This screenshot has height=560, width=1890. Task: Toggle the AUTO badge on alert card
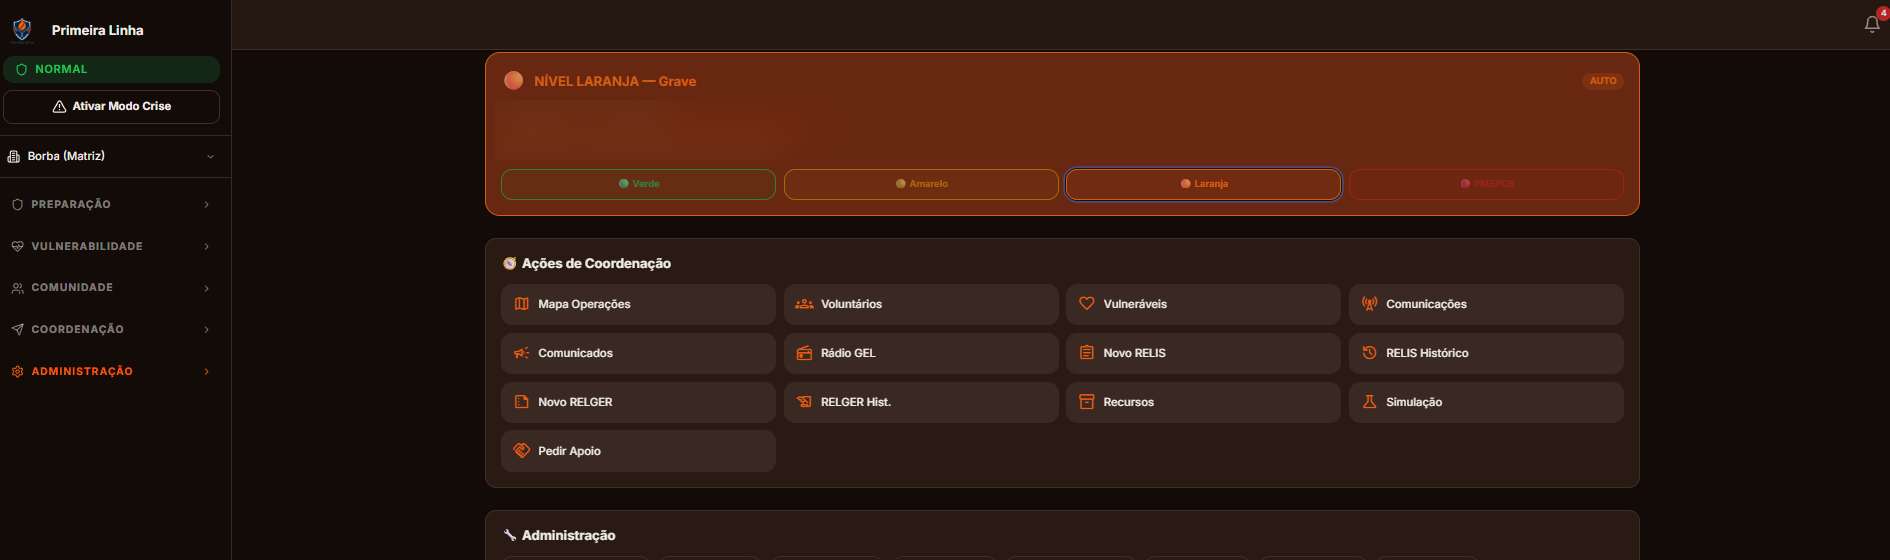(1603, 81)
